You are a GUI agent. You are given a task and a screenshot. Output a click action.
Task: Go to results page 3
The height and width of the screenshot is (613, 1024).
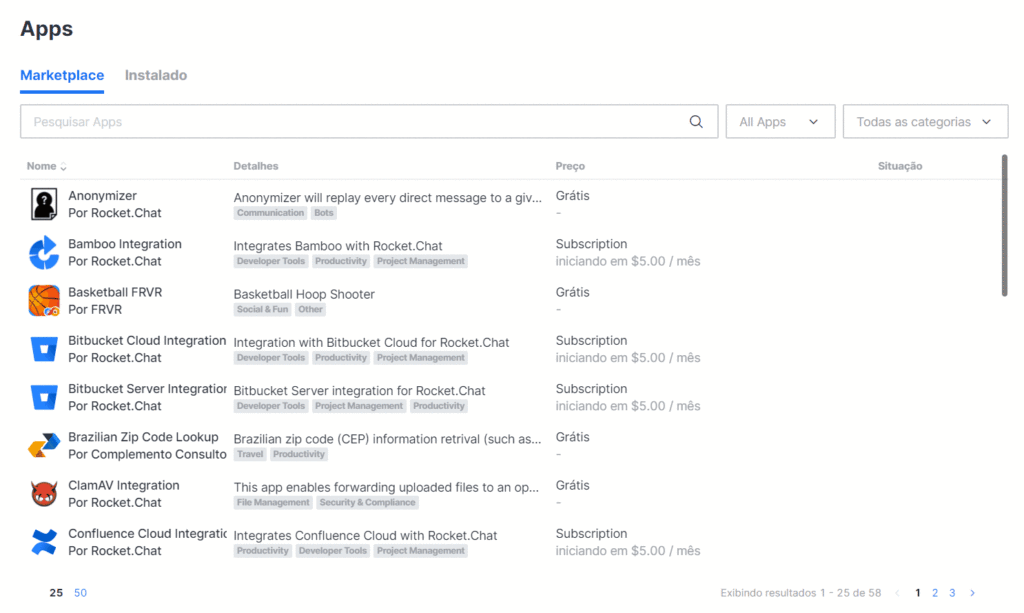pyautogui.click(x=952, y=593)
